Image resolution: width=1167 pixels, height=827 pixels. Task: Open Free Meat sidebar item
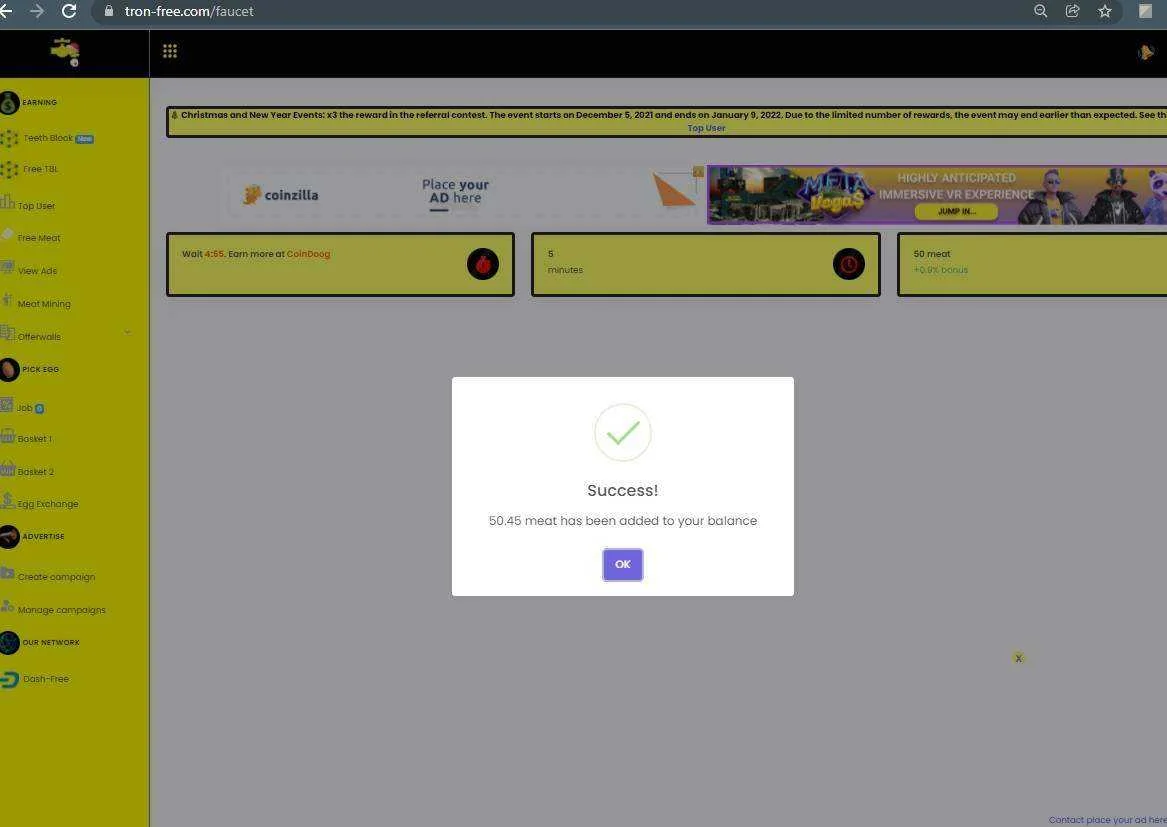point(39,238)
